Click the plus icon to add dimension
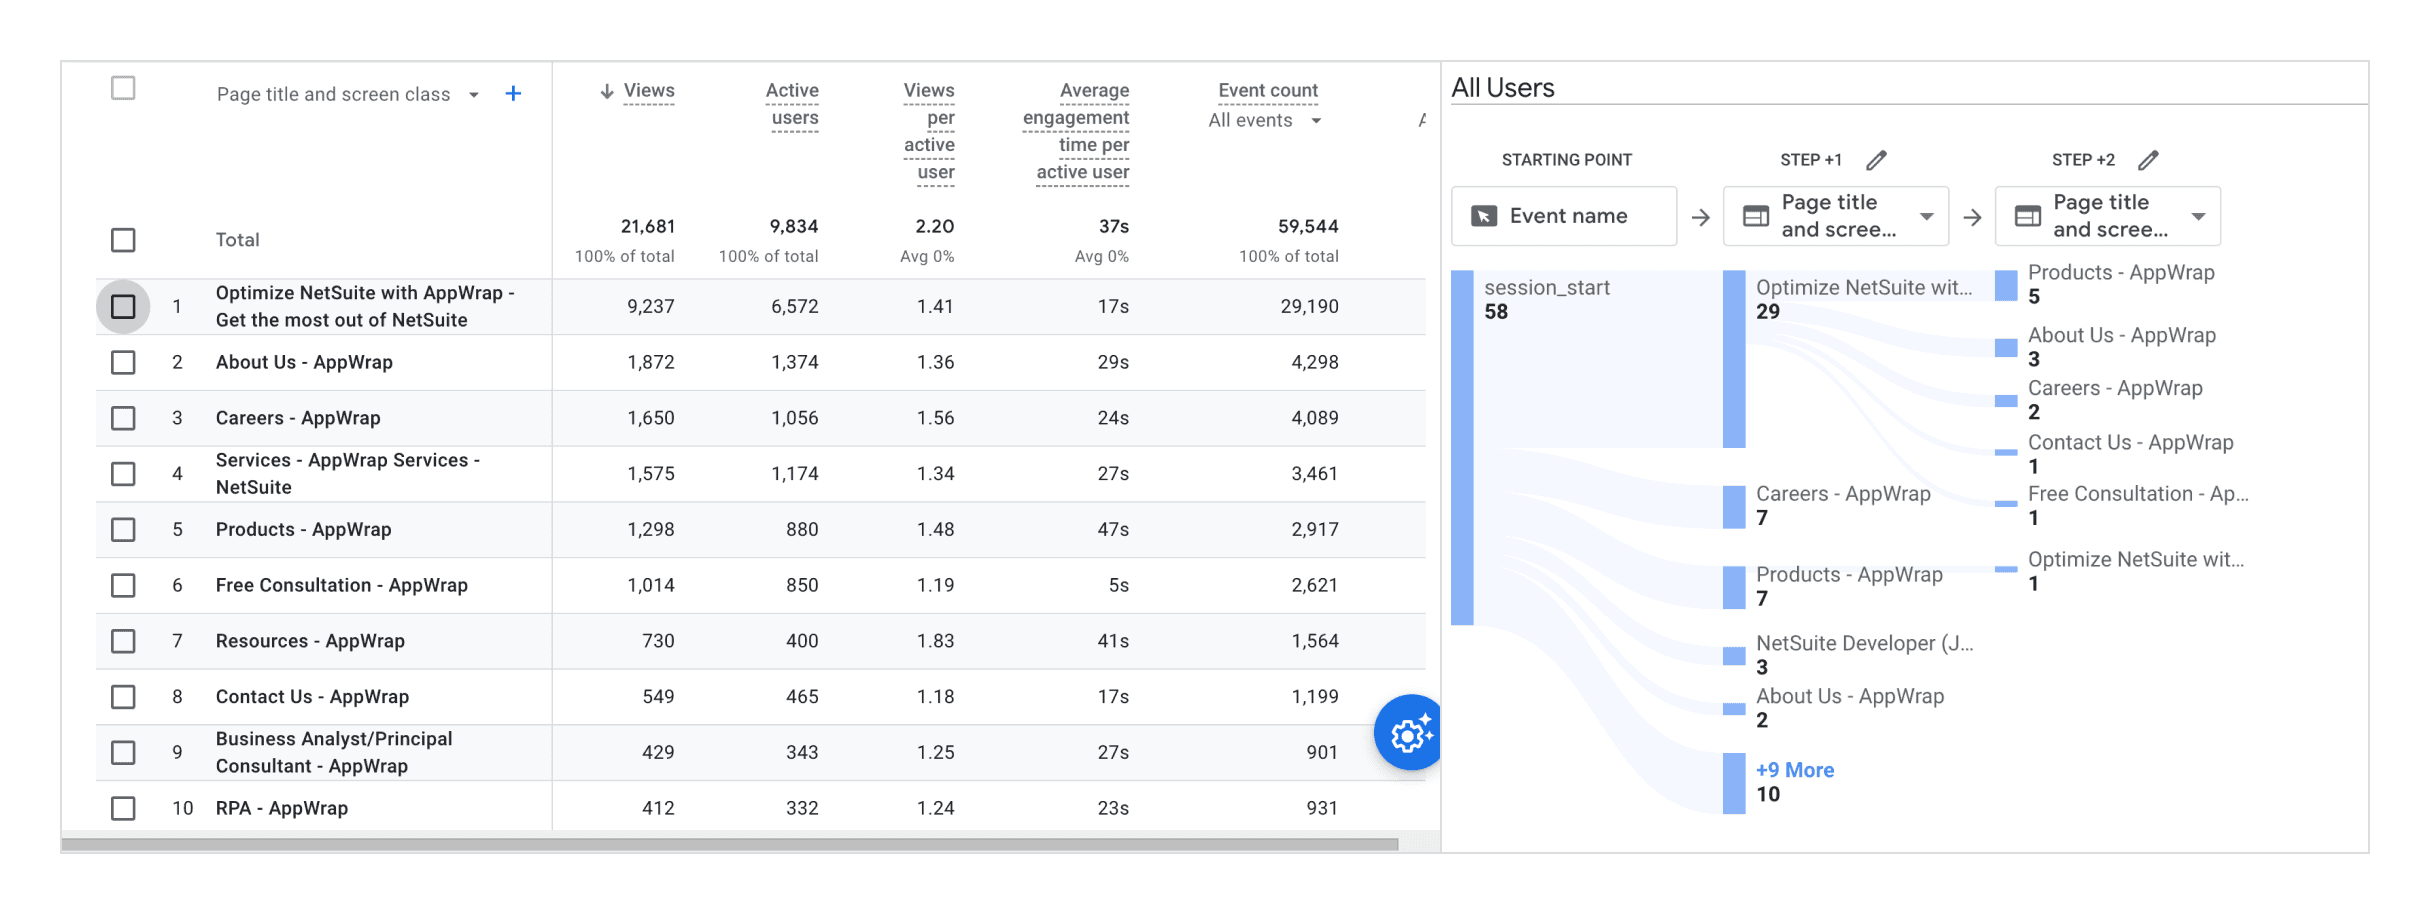Image resolution: width=2432 pixels, height=914 pixels. tap(513, 94)
